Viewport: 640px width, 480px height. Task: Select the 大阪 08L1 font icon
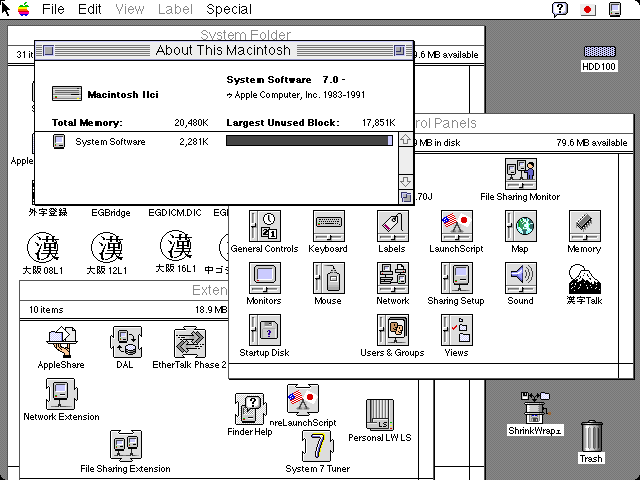[x=43, y=247]
